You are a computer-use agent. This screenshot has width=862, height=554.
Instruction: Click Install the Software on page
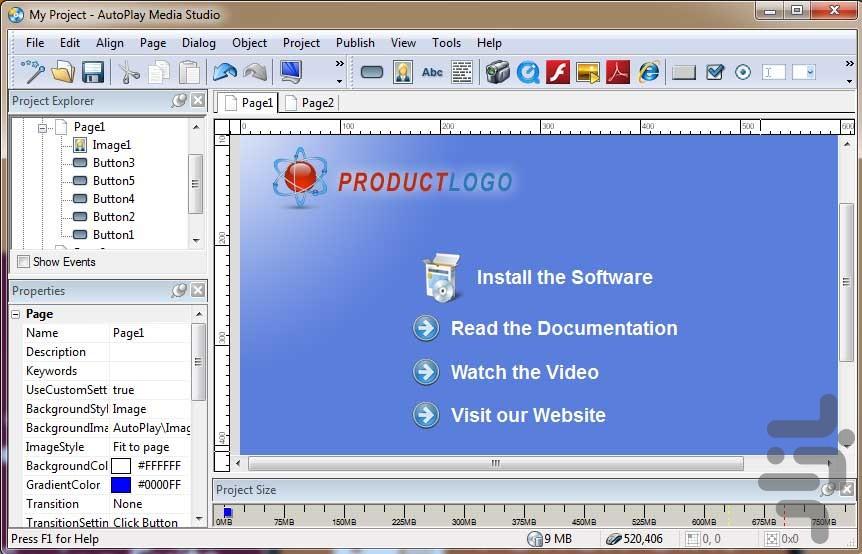565,277
